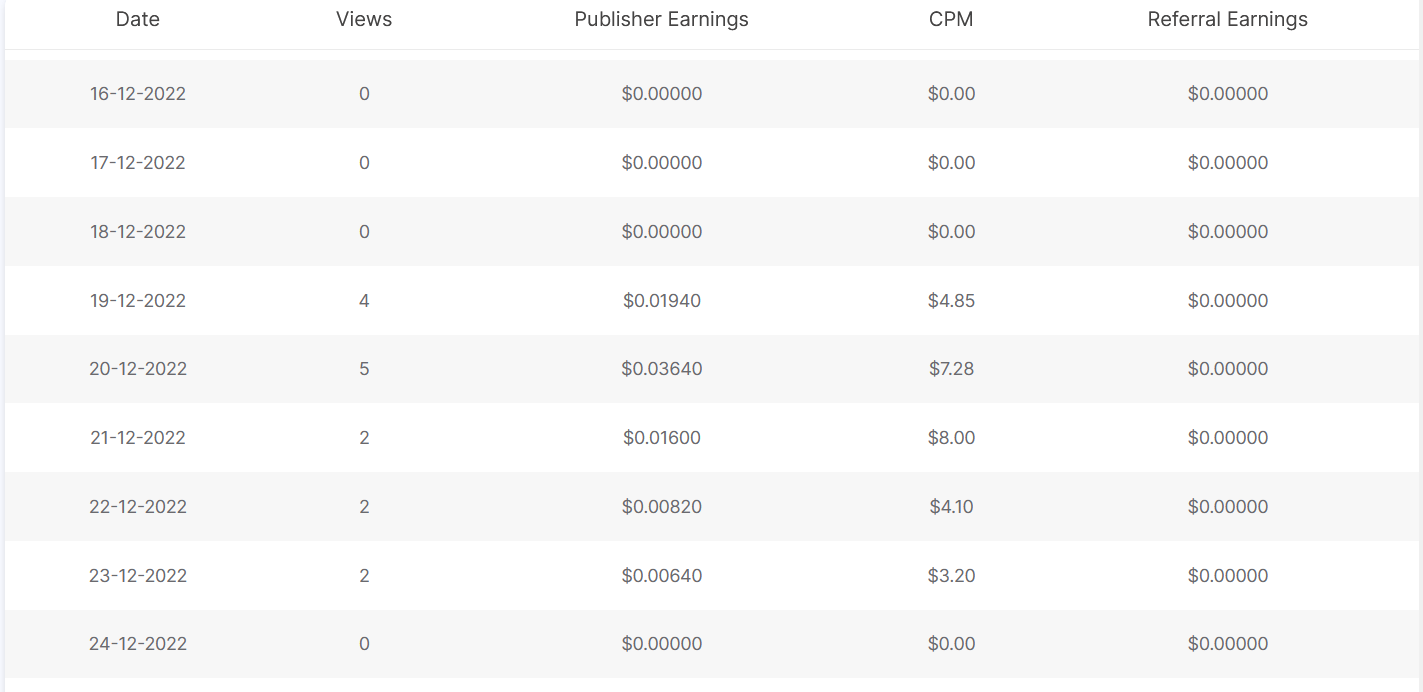Click CPM value $4.85
Viewport: 1423px width, 692px height.
click(951, 301)
